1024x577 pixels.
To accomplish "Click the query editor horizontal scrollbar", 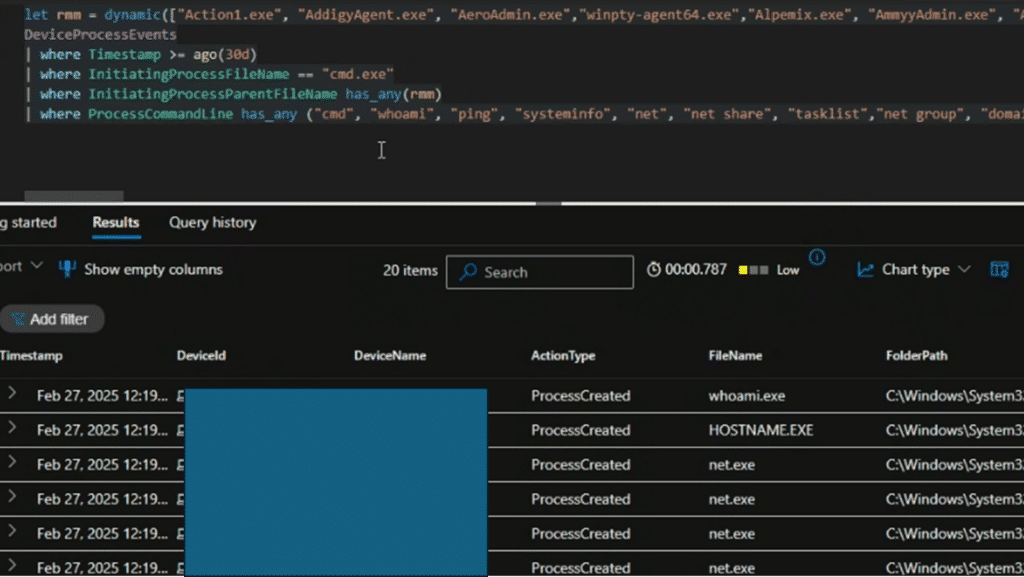I will (74, 196).
